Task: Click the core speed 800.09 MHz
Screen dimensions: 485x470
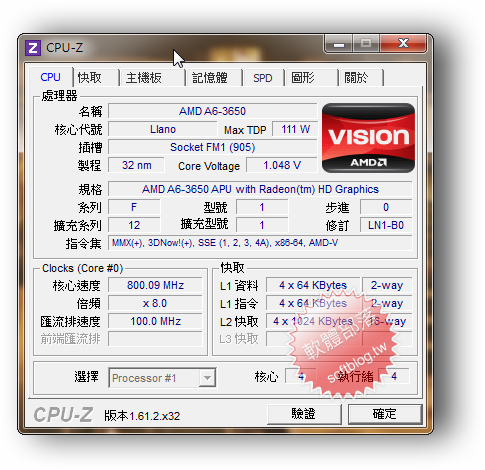Action: 155,285
